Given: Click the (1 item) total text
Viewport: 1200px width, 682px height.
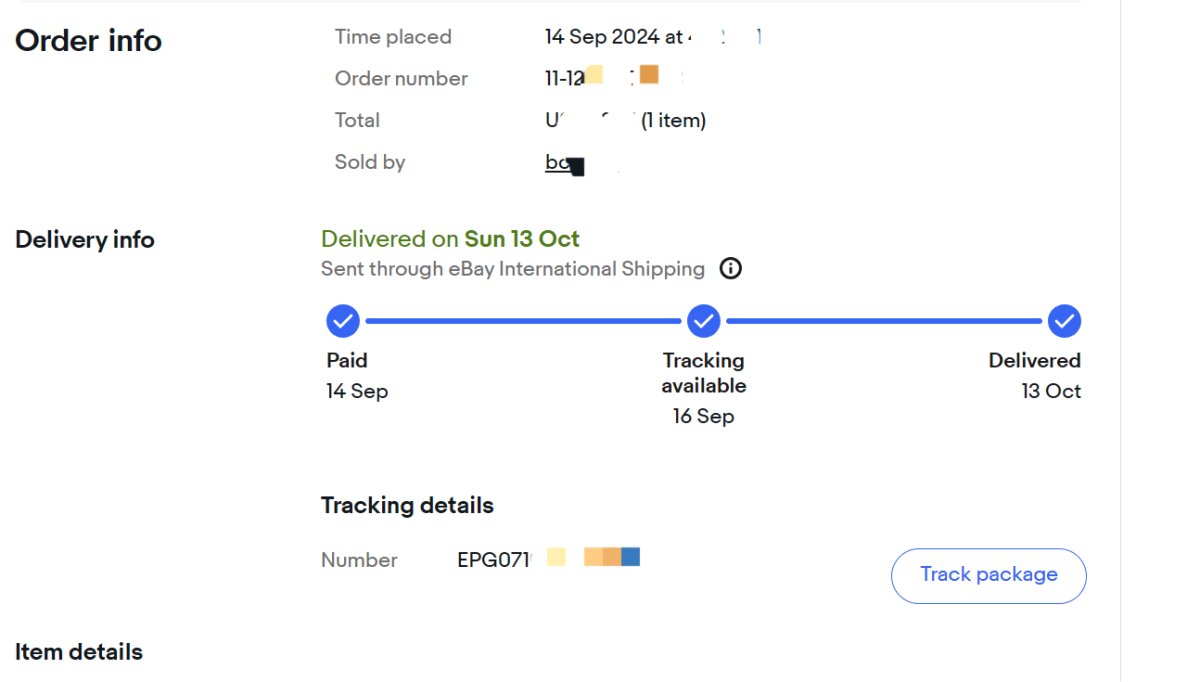Looking at the screenshot, I should (x=673, y=121).
